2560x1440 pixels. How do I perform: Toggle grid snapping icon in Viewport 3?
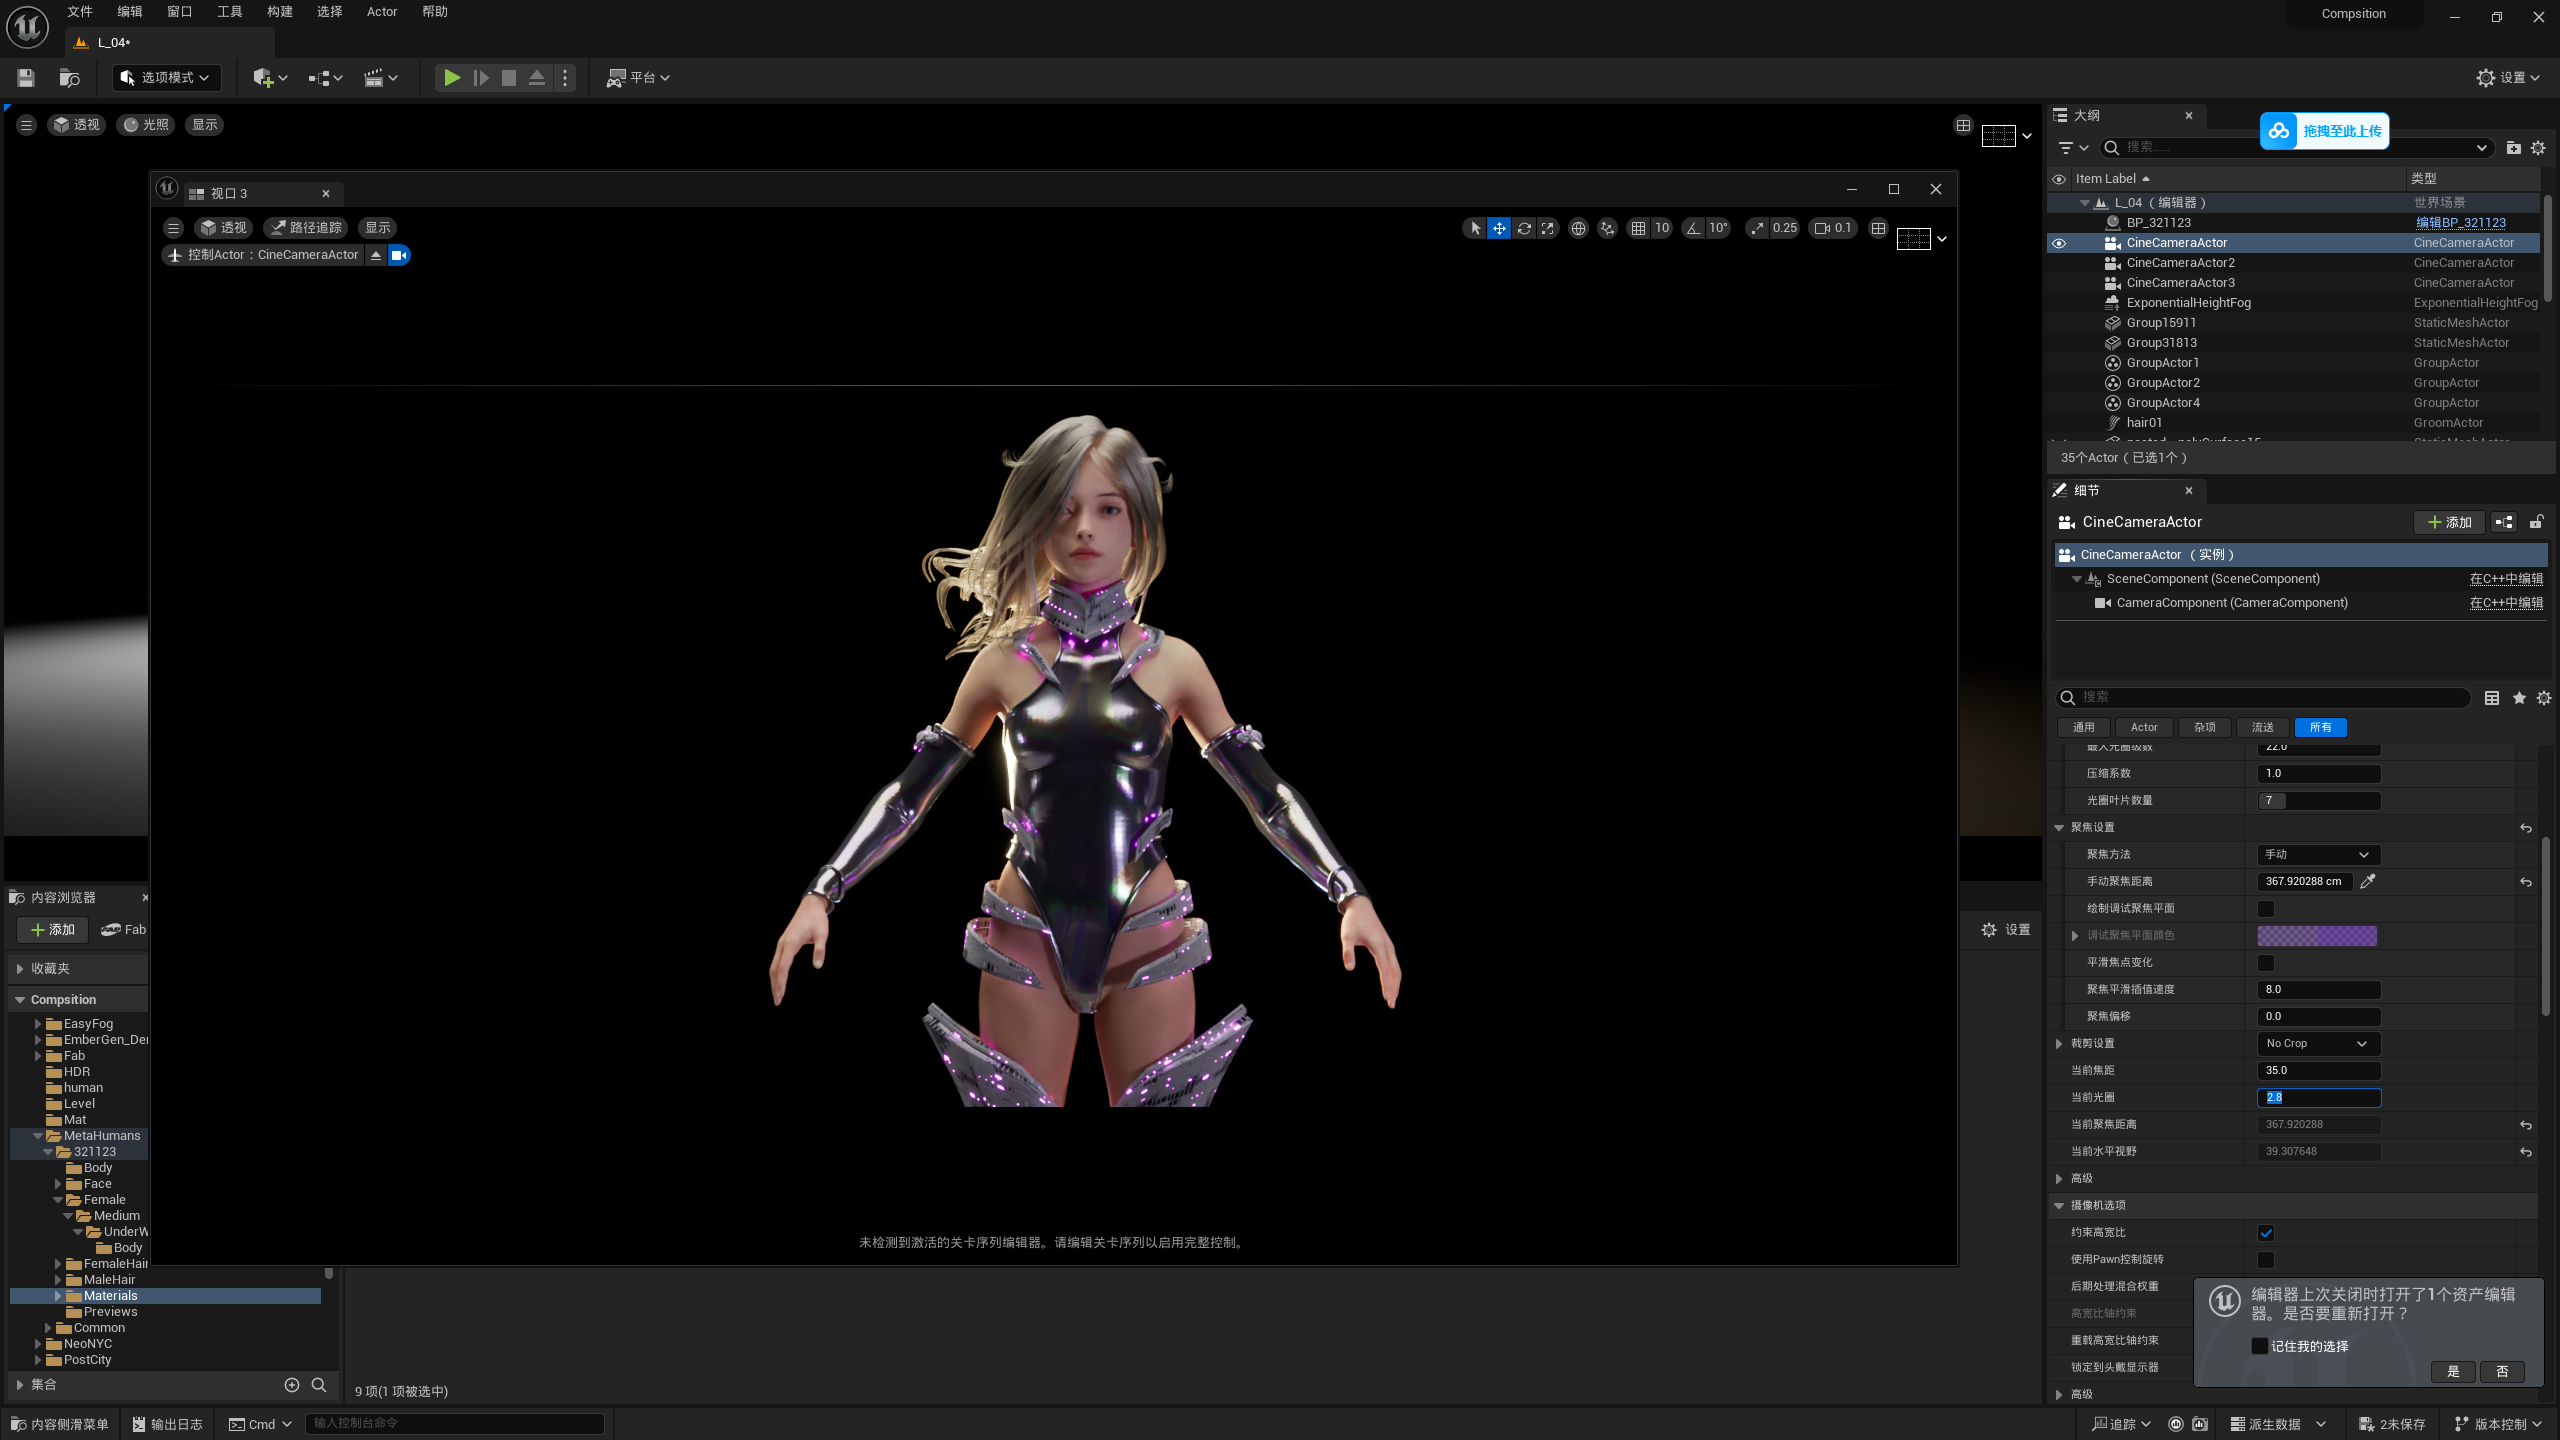click(x=1638, y=228)
